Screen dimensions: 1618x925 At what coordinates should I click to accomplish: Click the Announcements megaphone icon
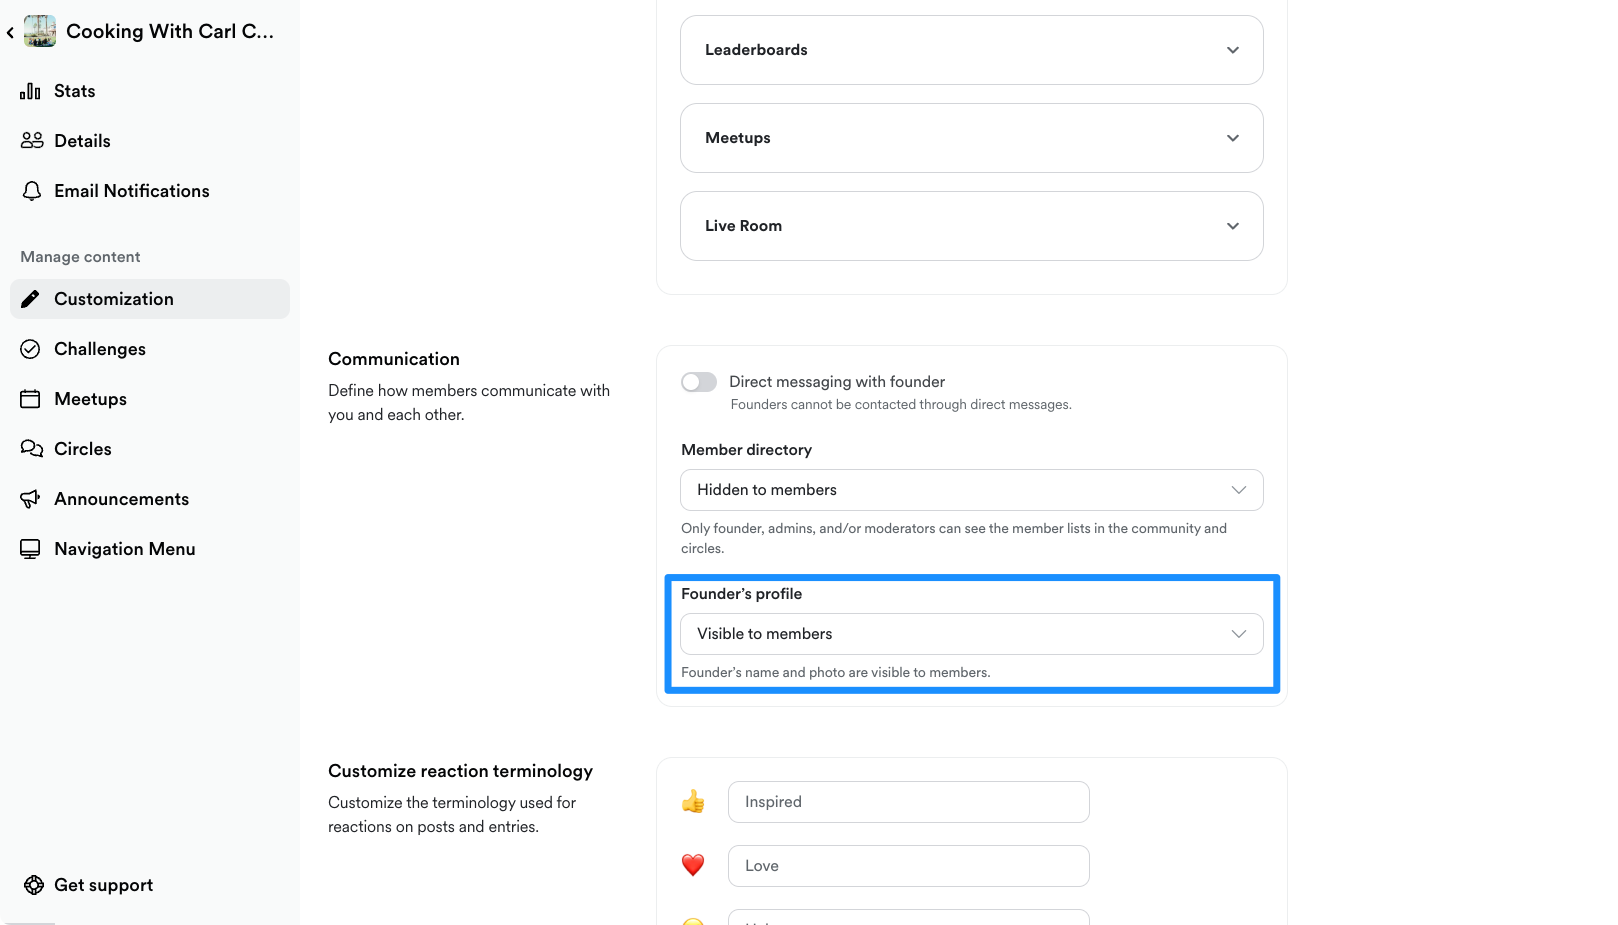coord(31,499)
